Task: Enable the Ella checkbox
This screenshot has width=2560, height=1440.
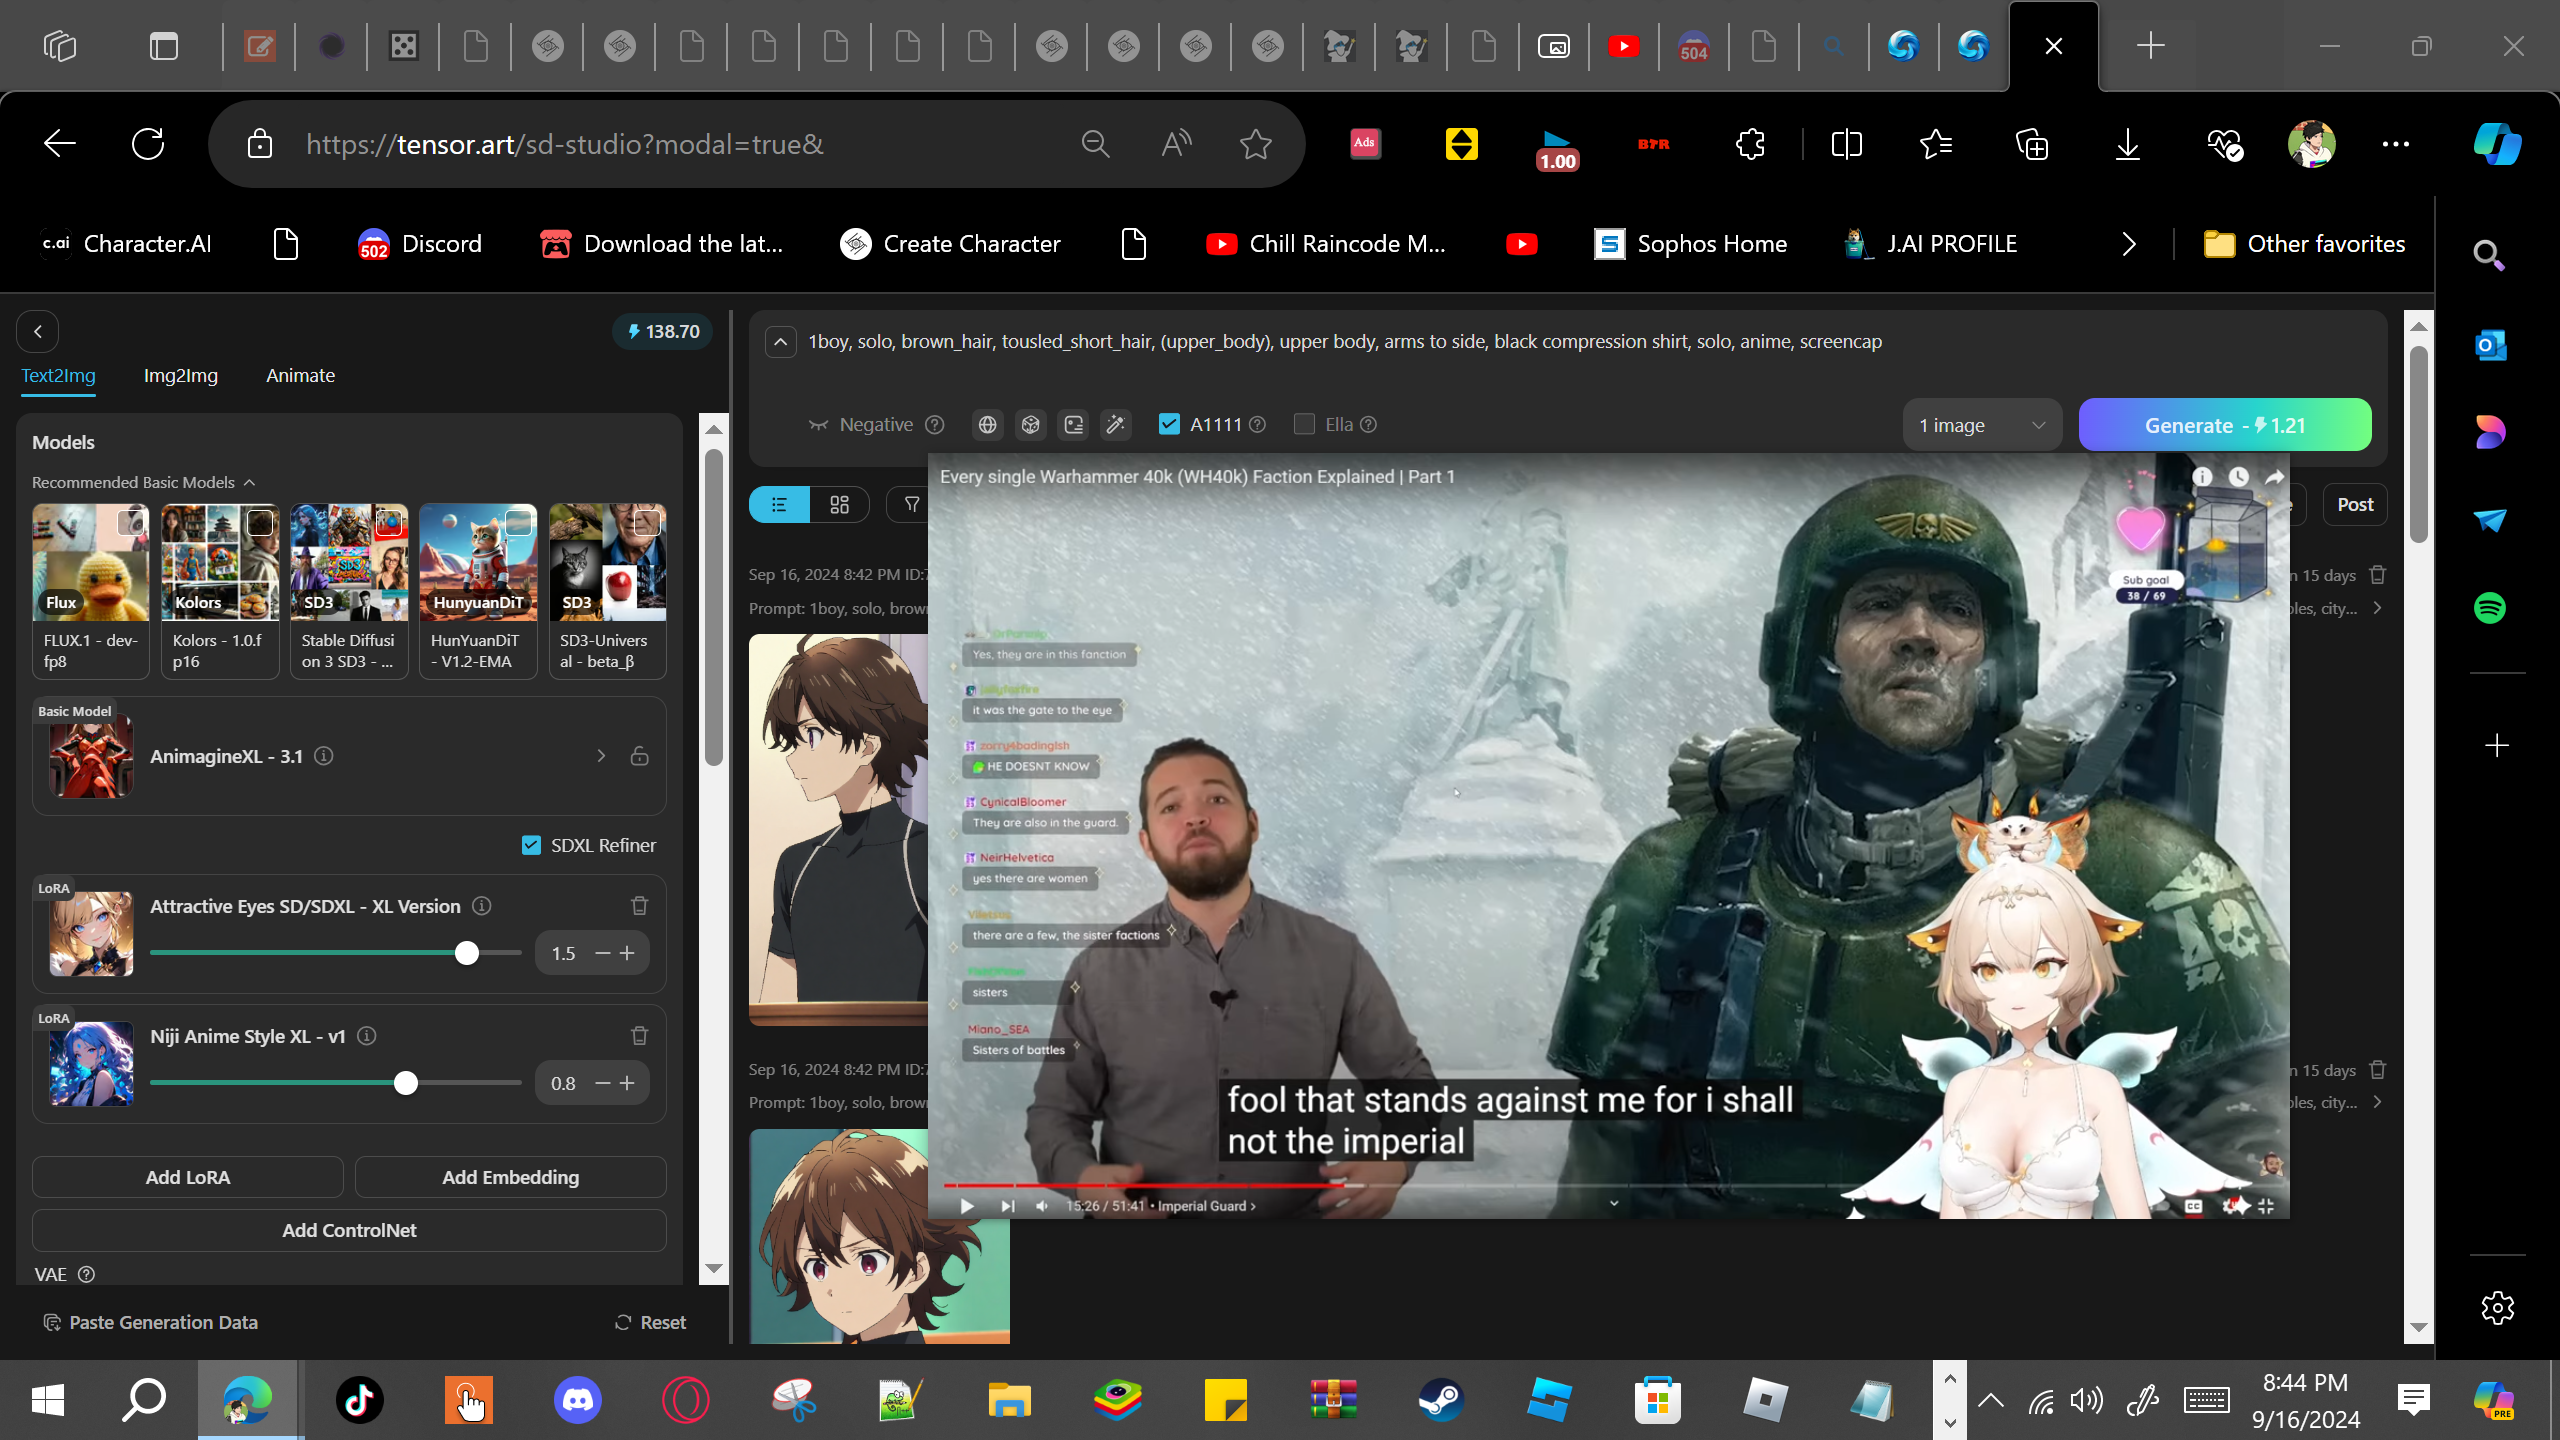Action: pyautogui.click(x=1304, y=424)
